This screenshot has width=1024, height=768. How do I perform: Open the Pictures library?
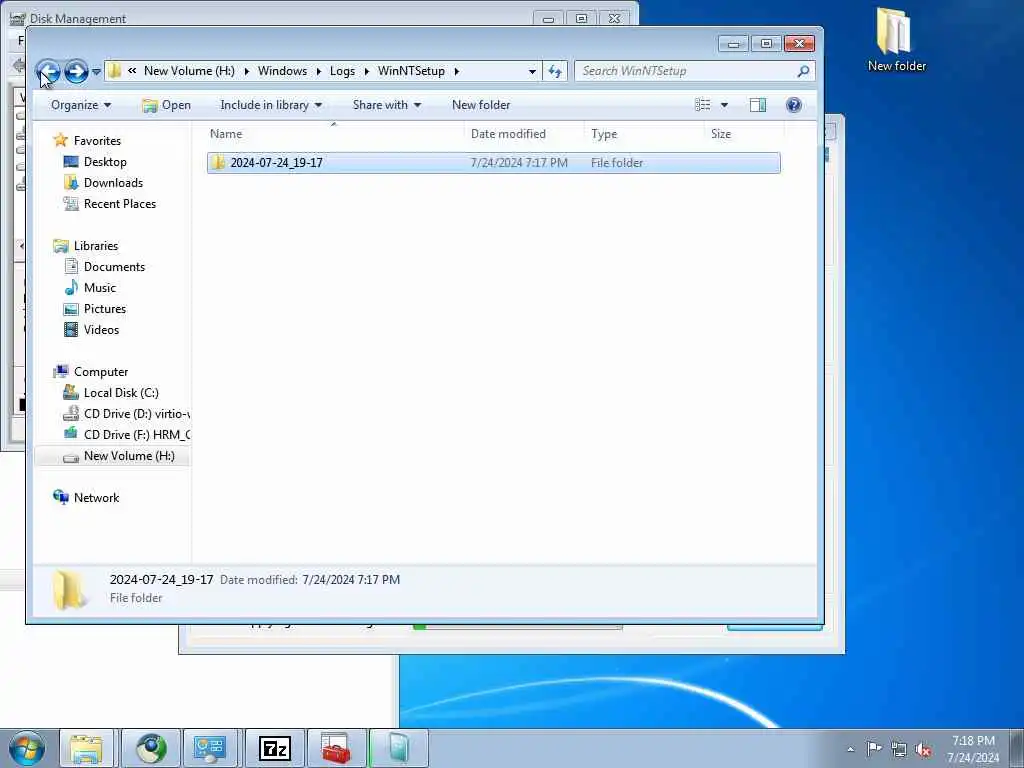(104, 308)
